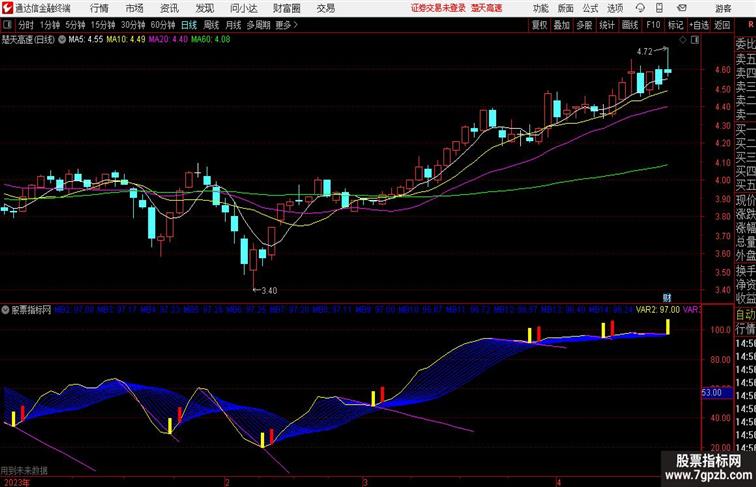Expand the dropdown beside 楚天高速(日线)
Image resolution: width=756 pixels, height=487 pixels.
[x=62, y=40]
